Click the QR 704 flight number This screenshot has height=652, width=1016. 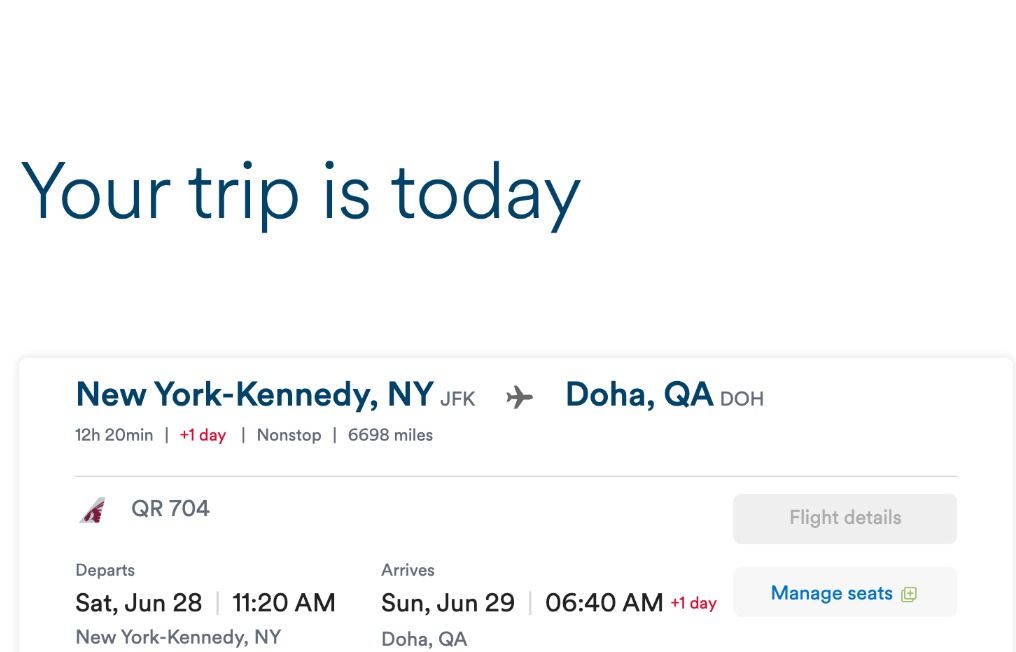170,508
